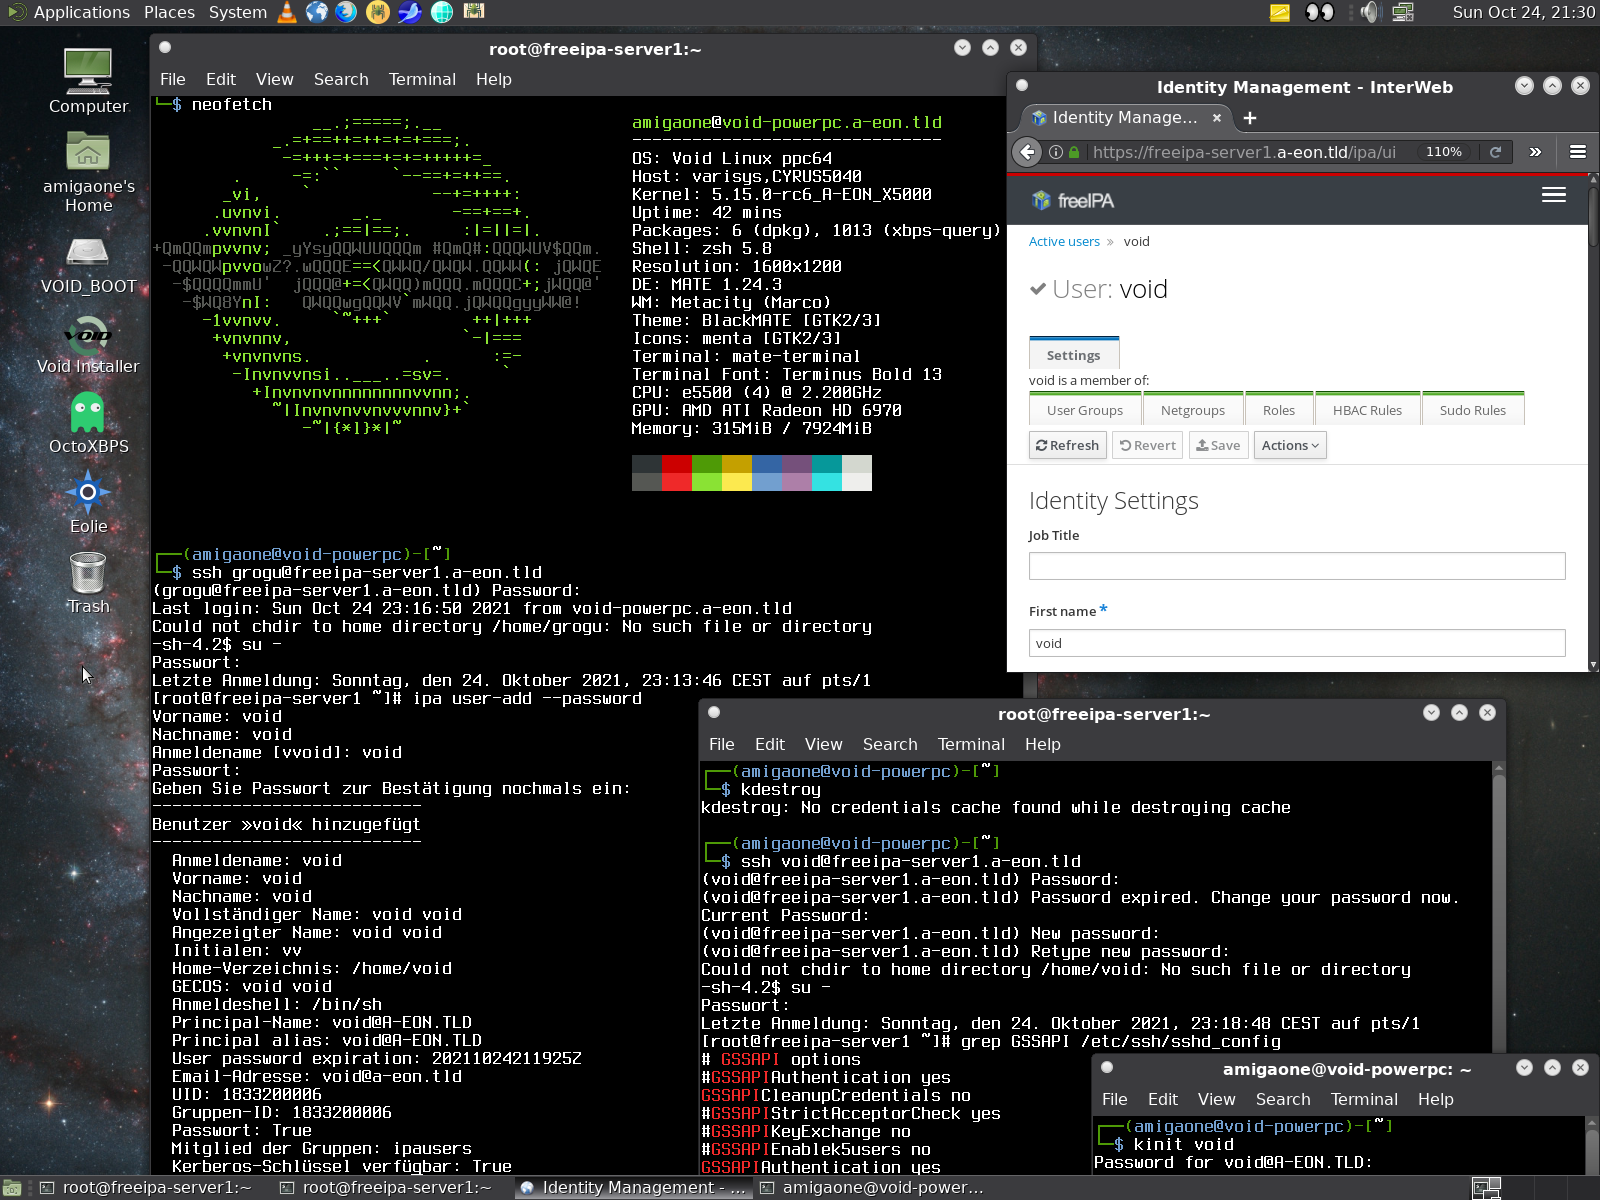The image size is (1600, 1200).
Task: Reset the 110% zoom level
Action: pos(1444,152)
